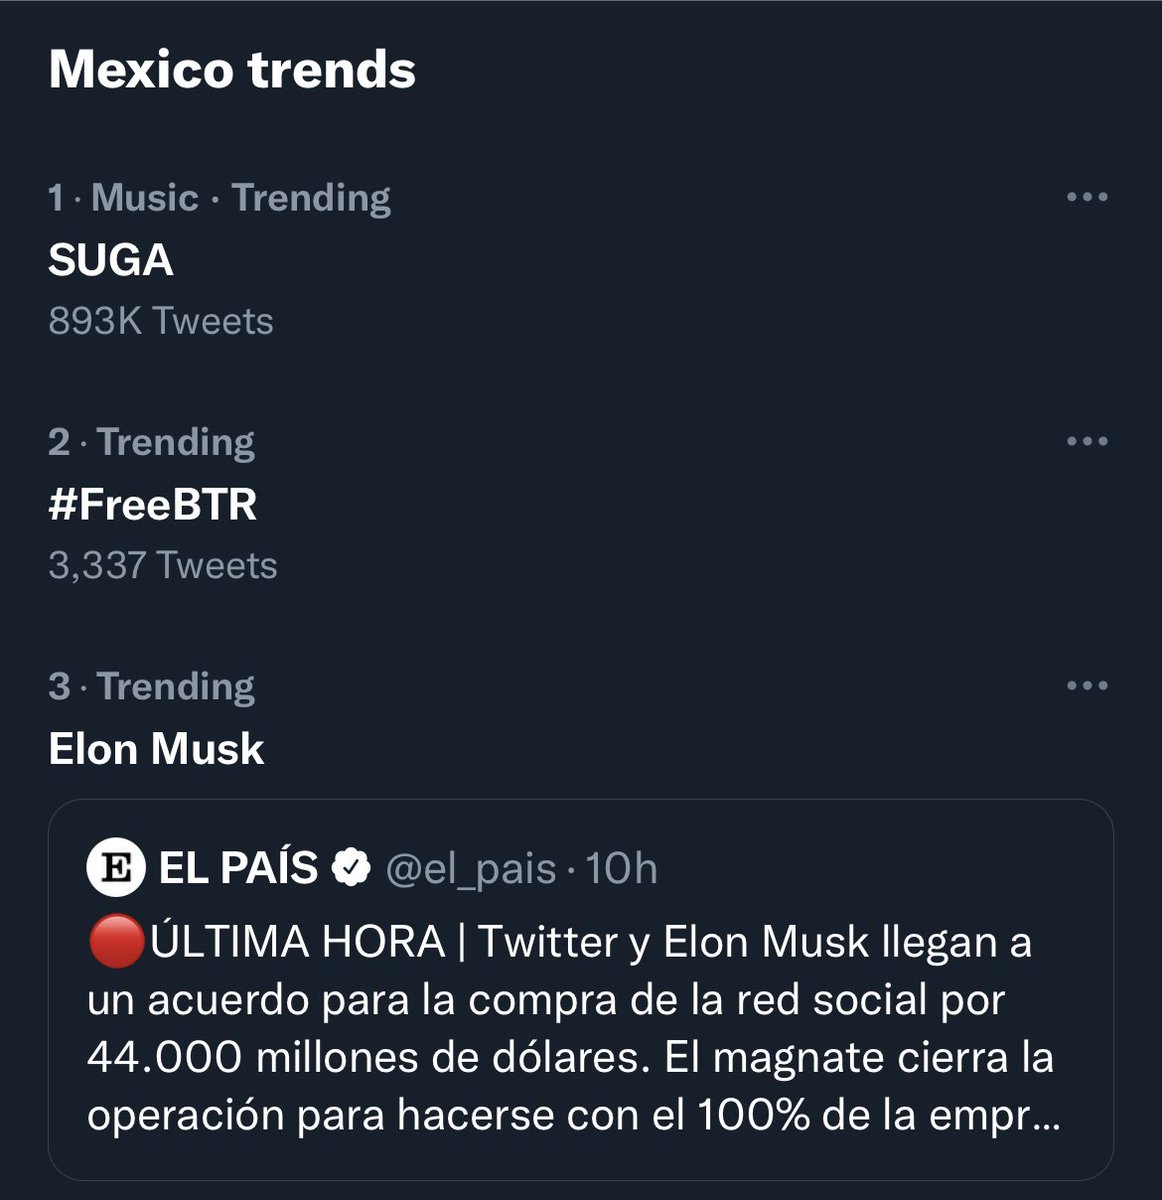Click the 893K Tweets count
Image resolution: width=1162 pixels, height=1200 pixels.
click(x=161, y=321)
